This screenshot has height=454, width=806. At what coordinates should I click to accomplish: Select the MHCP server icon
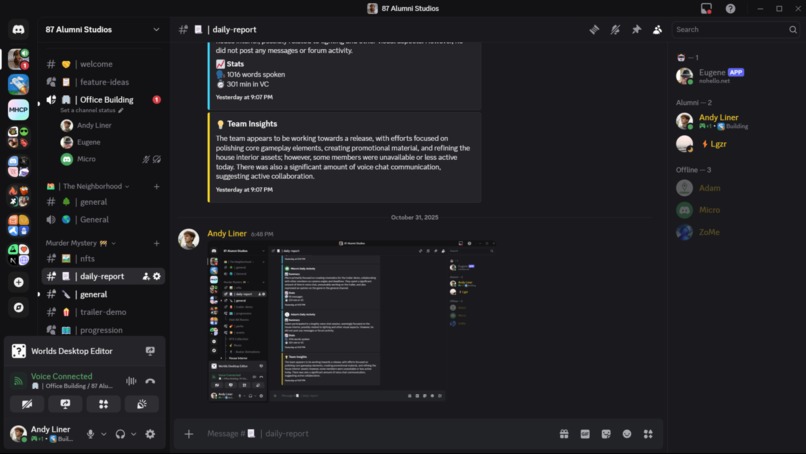tap(19, 110)
